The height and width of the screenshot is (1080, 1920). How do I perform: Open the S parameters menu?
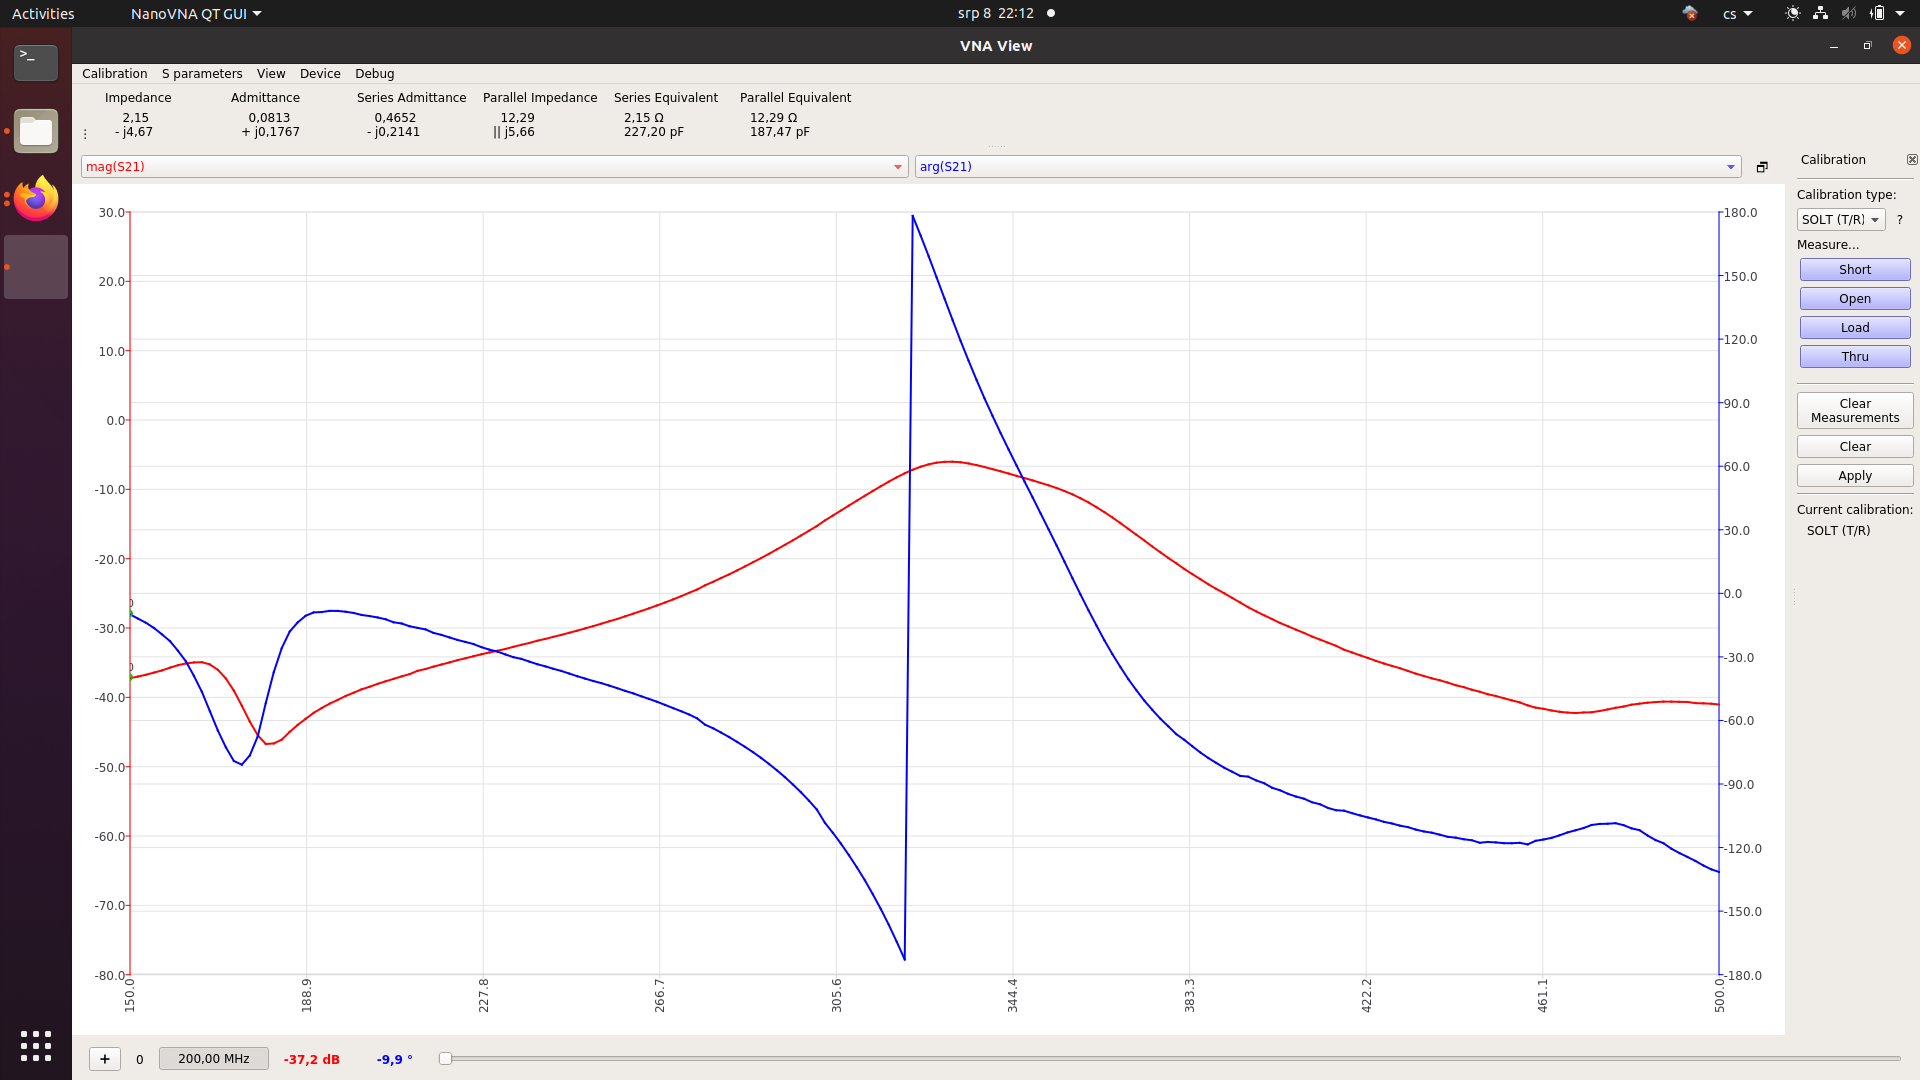tap(202, 74)
